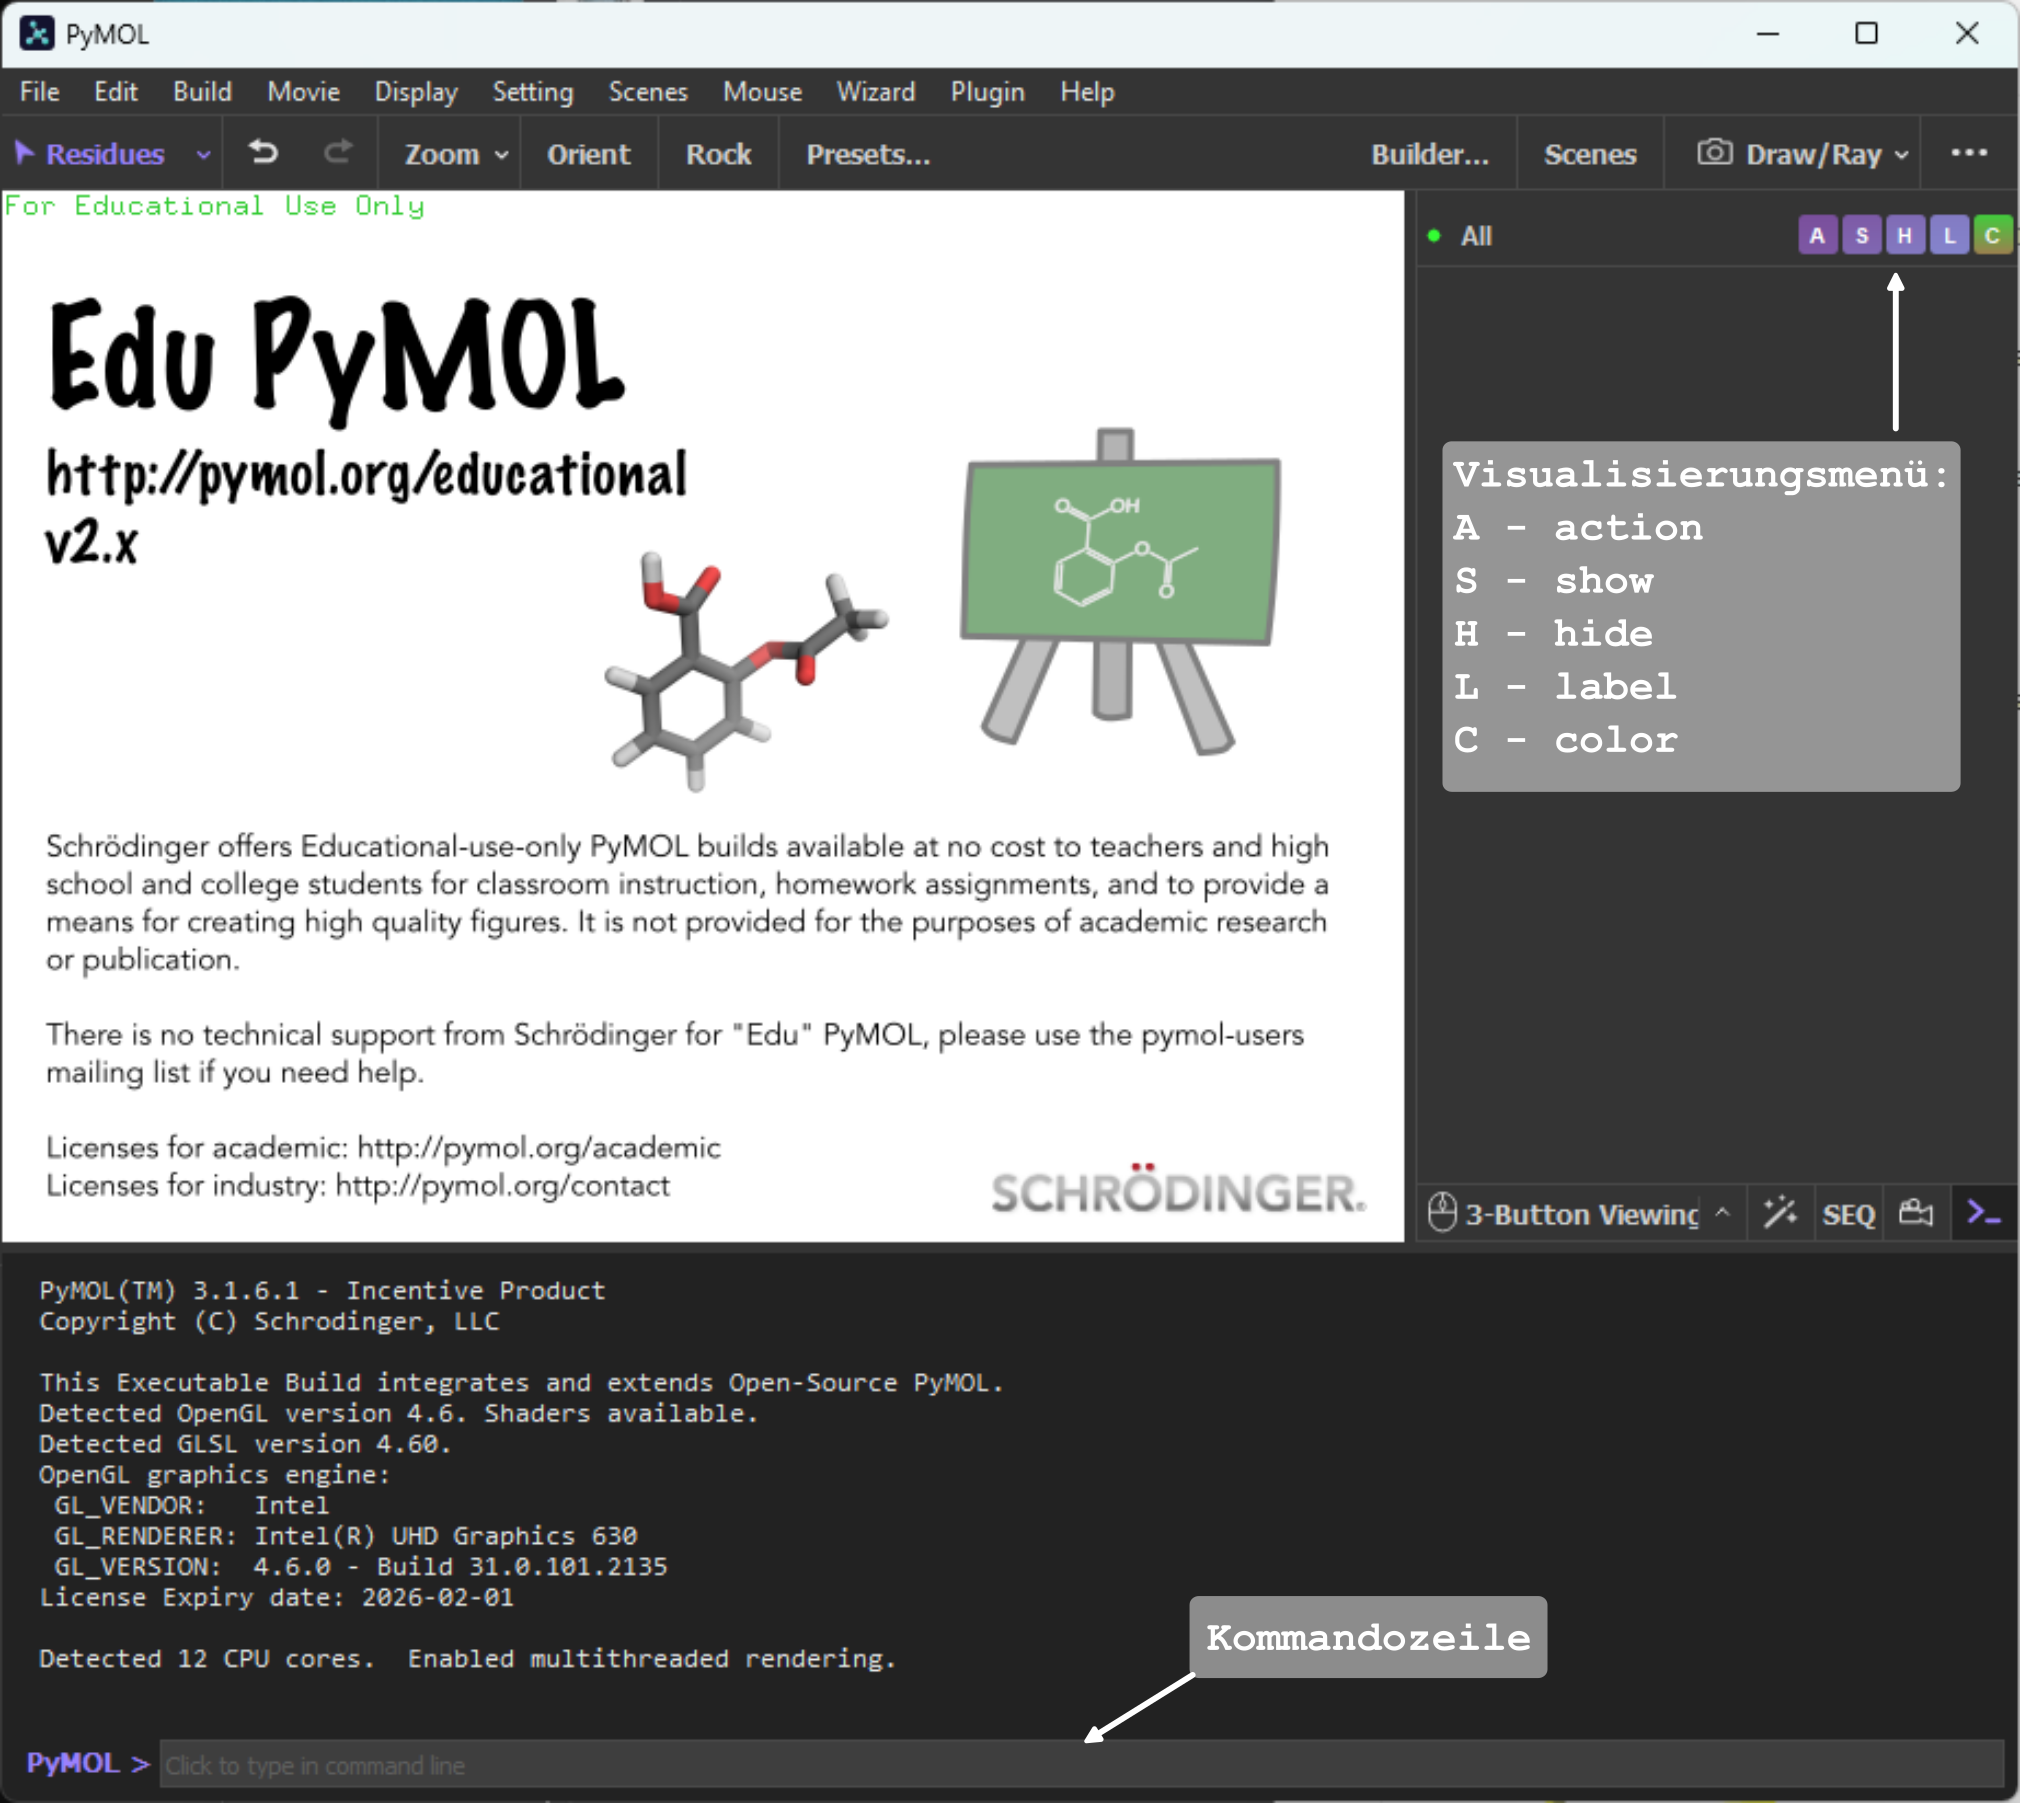
Task: Click the Zoom toolbar button
Action: tap(442, 154)
